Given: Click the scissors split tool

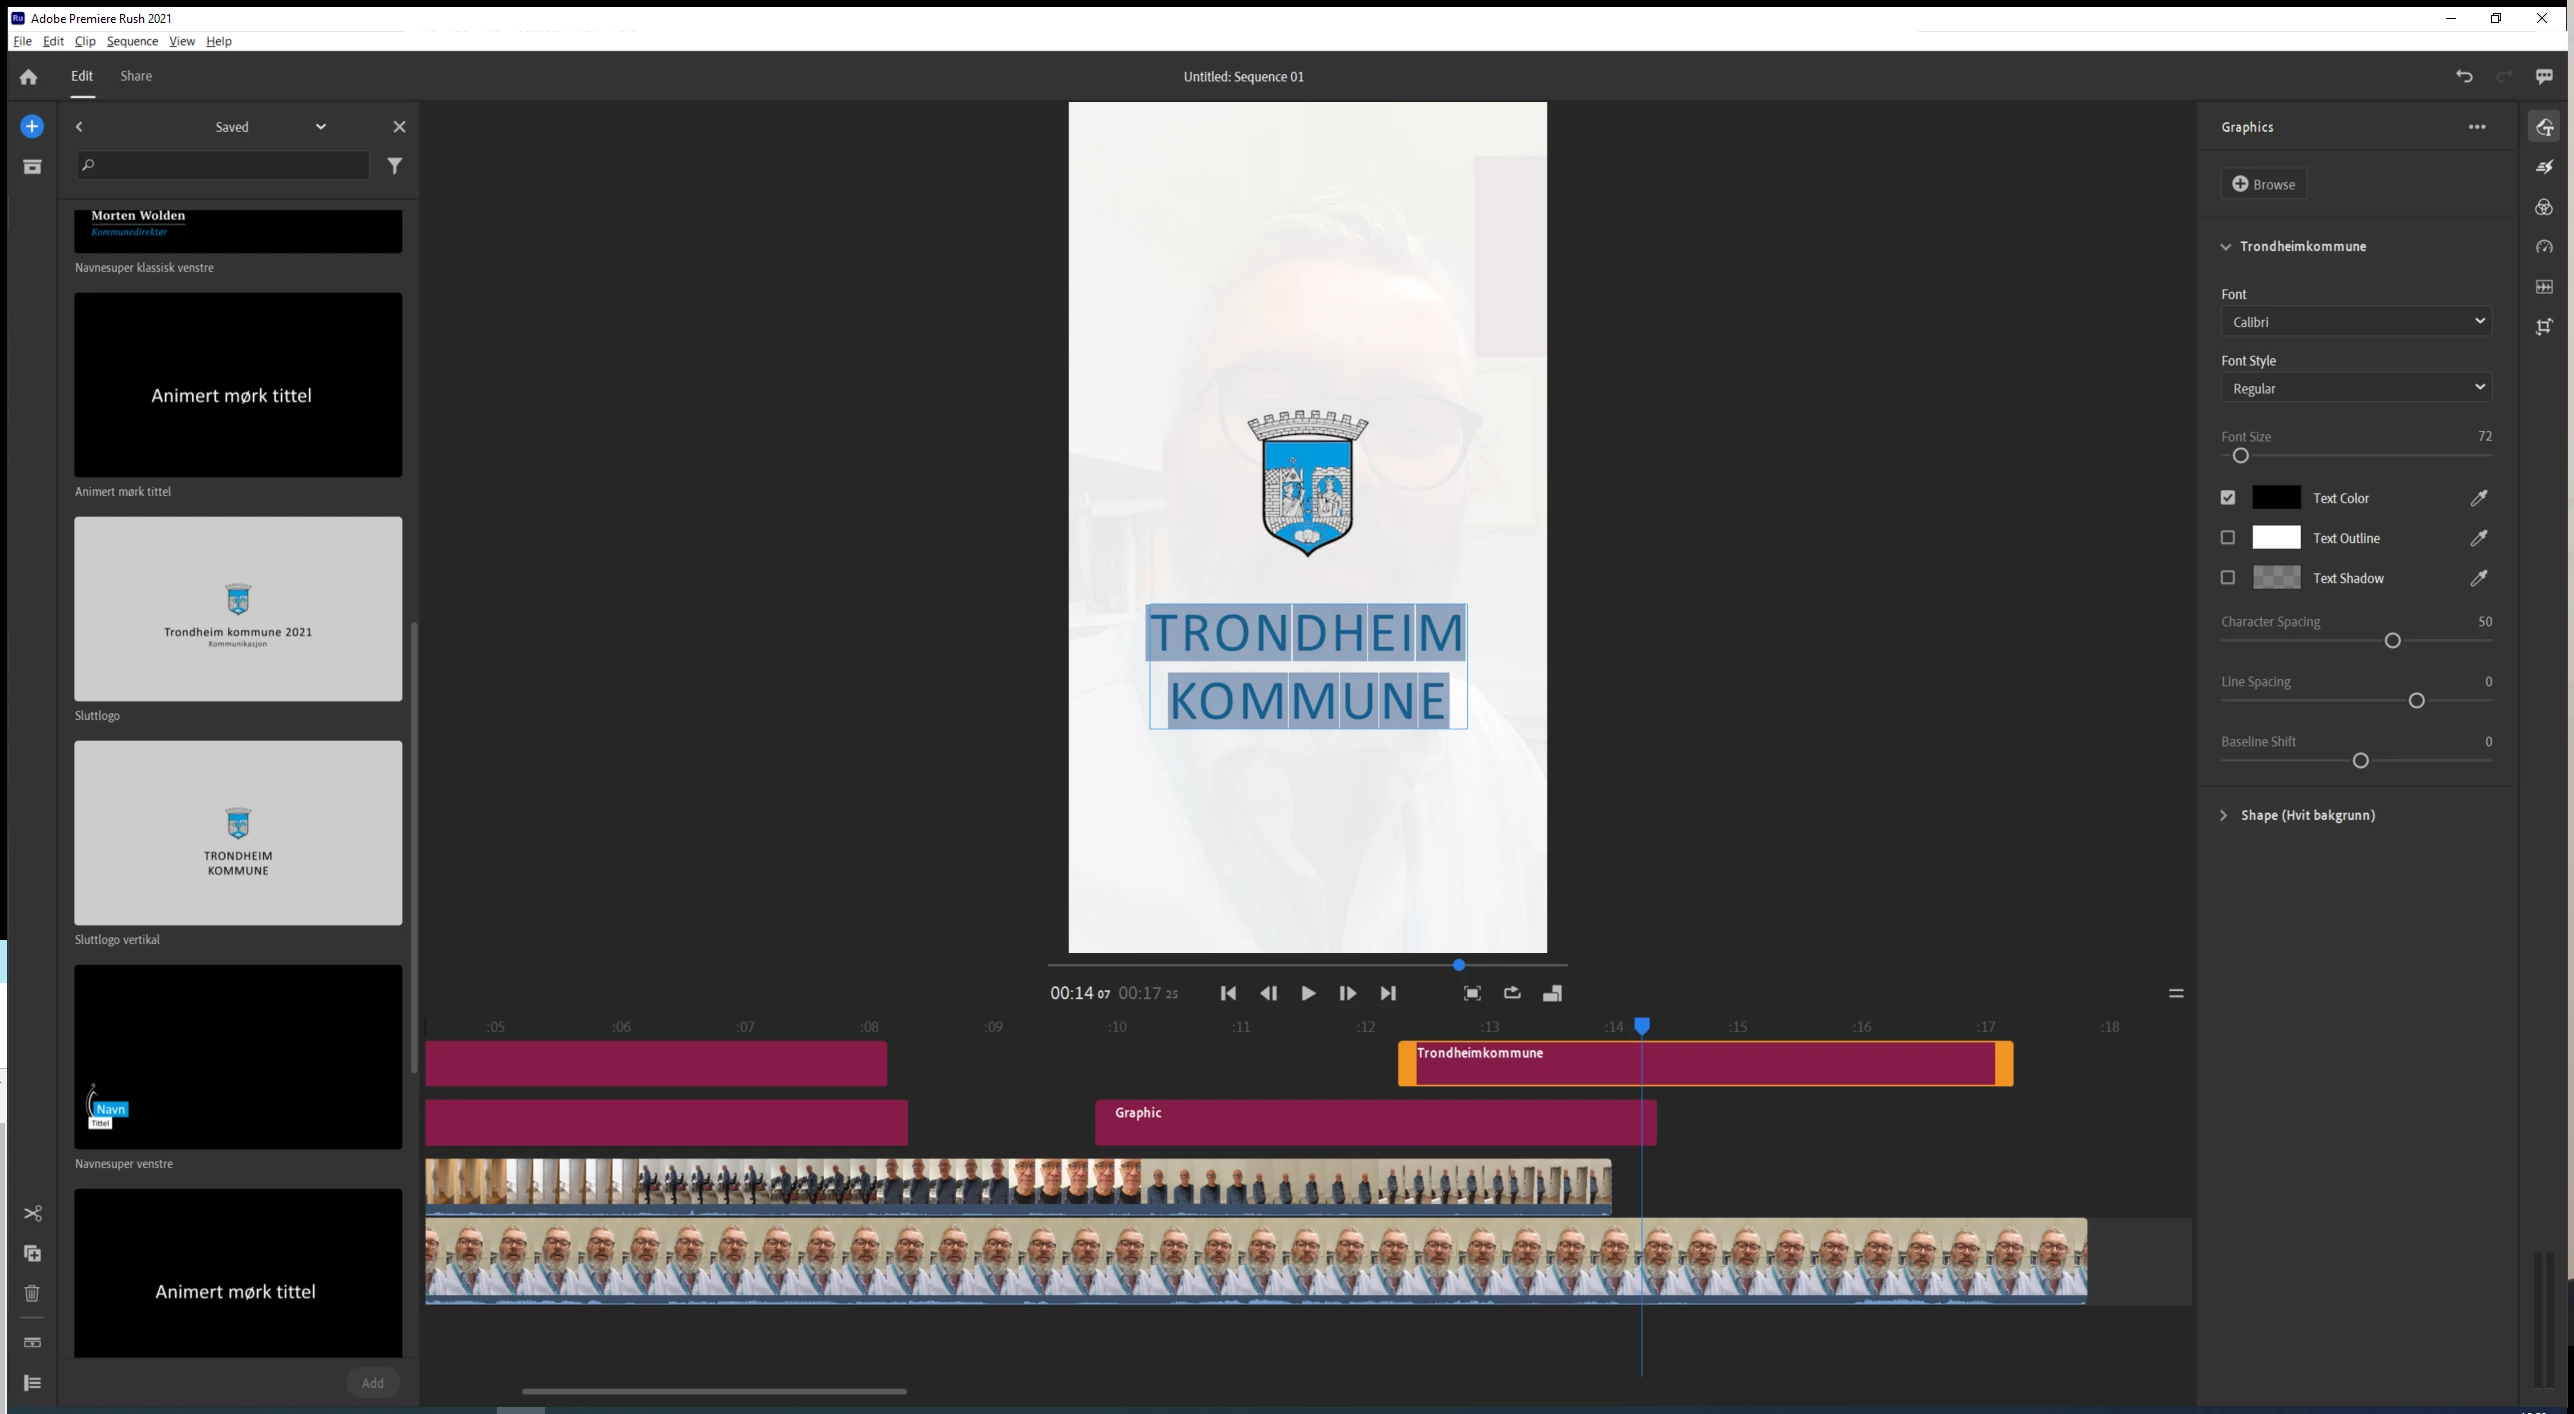Looking at the screenshot, I should [x=32, y=1213].
